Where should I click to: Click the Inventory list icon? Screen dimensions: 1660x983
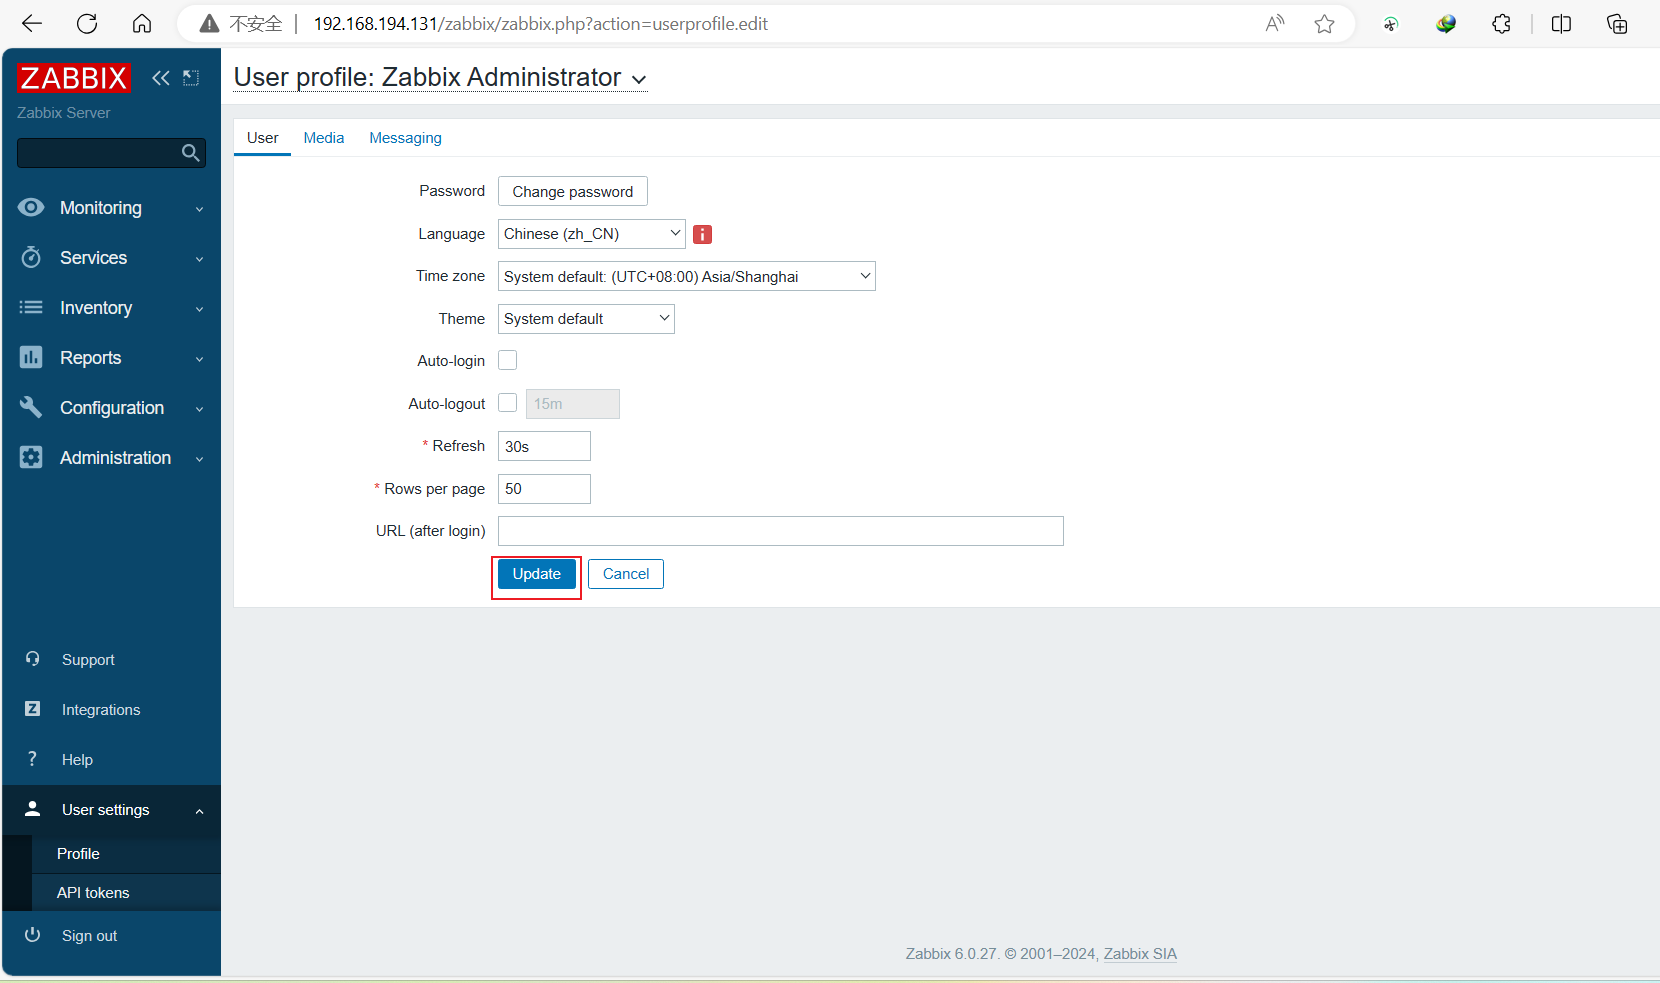tap(31, 307)
